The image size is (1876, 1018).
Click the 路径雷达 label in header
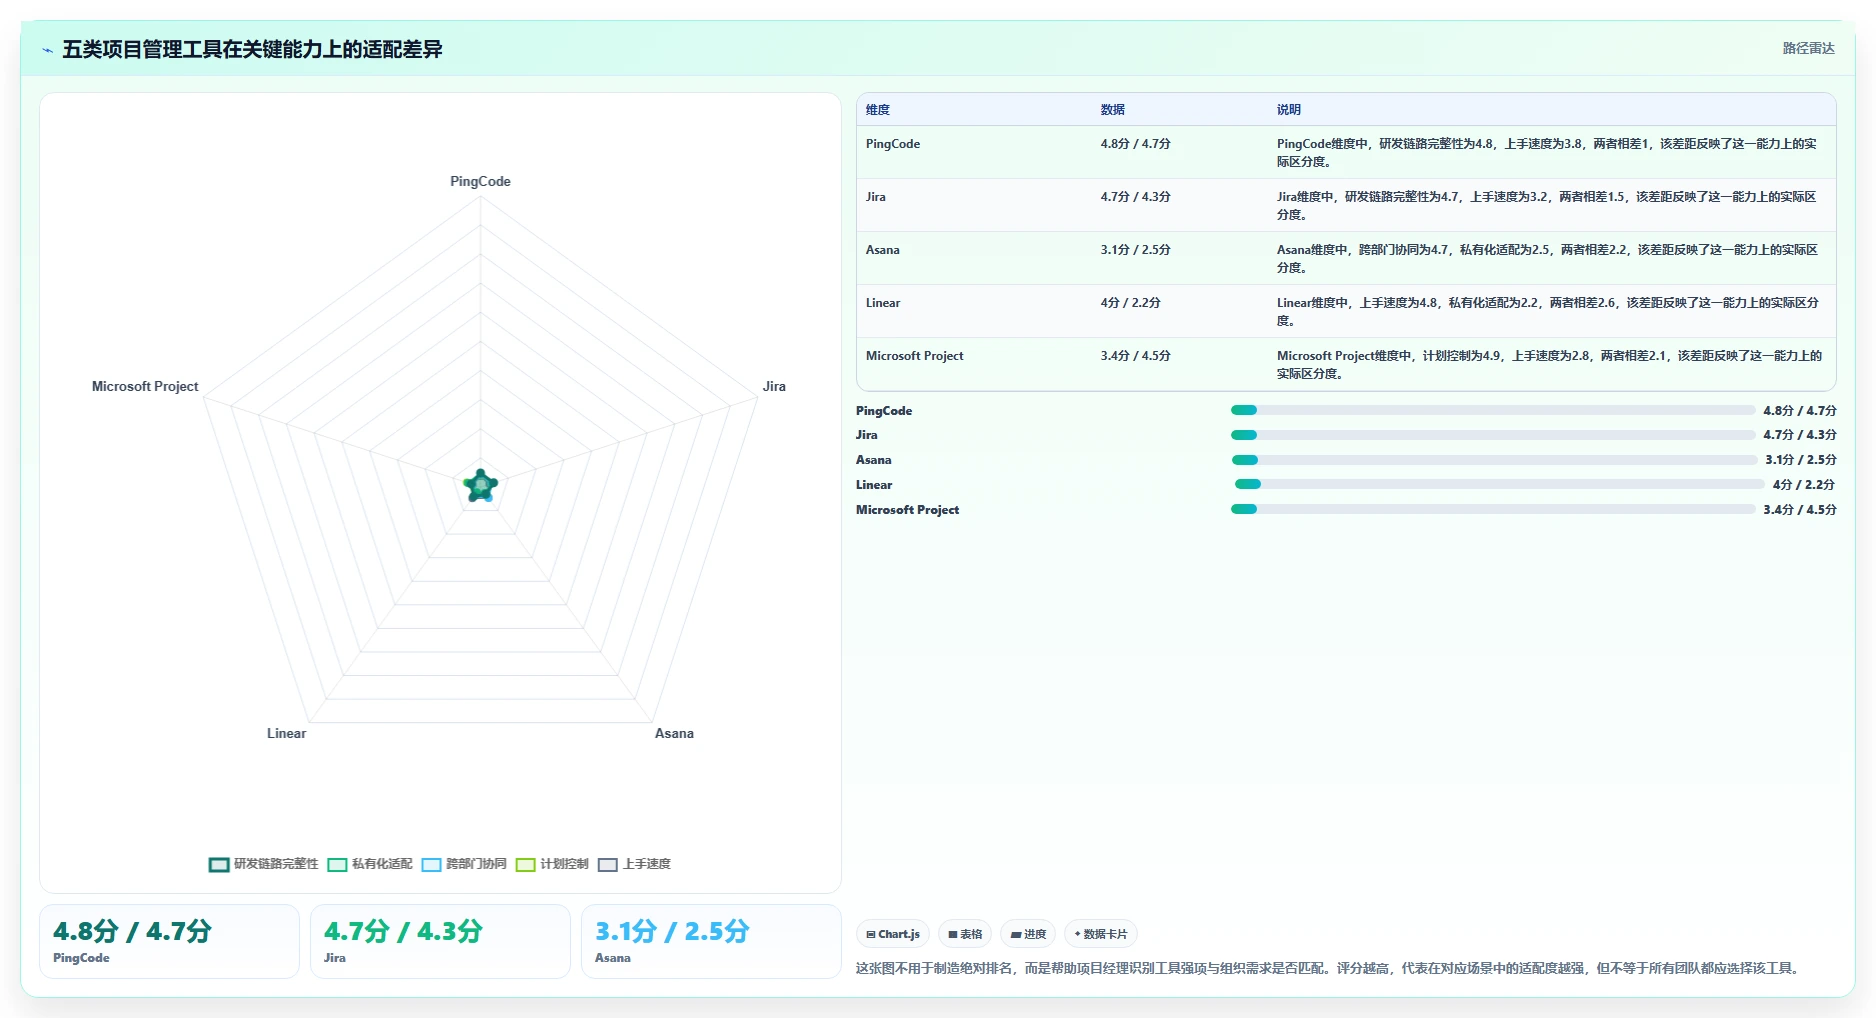pyautogui.click(x=1808, y=48)
